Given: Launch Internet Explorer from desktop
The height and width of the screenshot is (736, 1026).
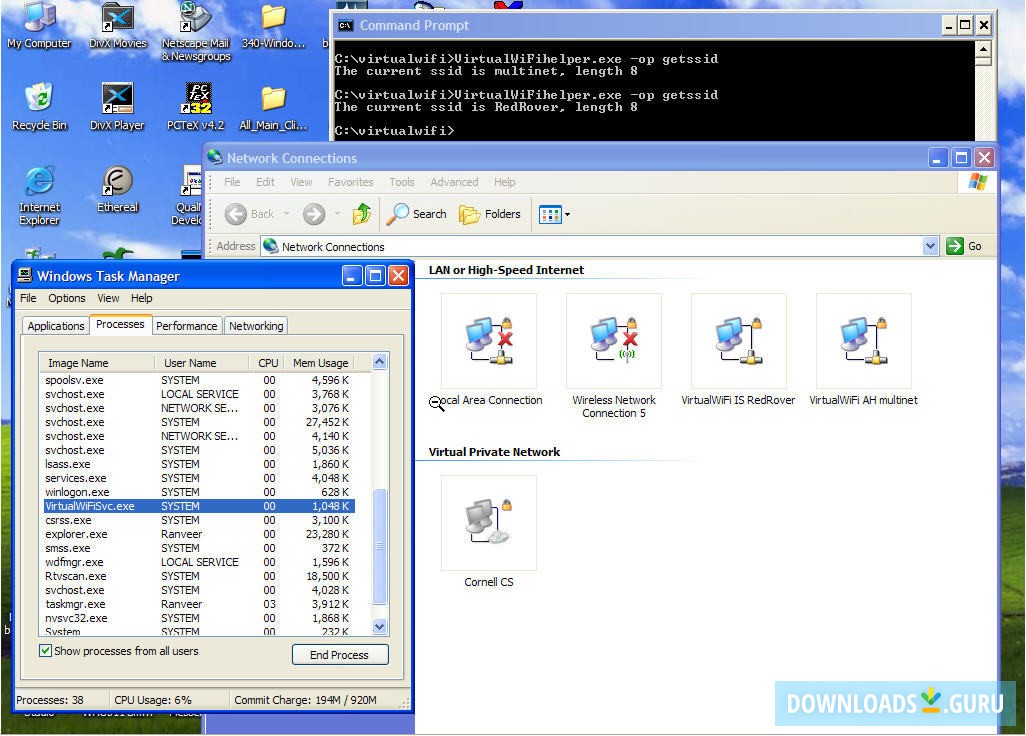Looking at the screenshot, I should pyautogui.click(x=39, y=196).
